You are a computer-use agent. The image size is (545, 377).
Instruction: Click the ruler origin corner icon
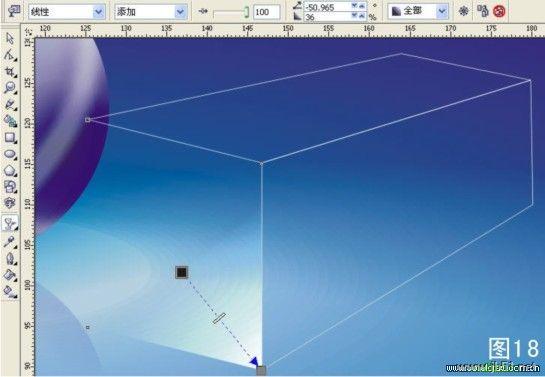29,32
